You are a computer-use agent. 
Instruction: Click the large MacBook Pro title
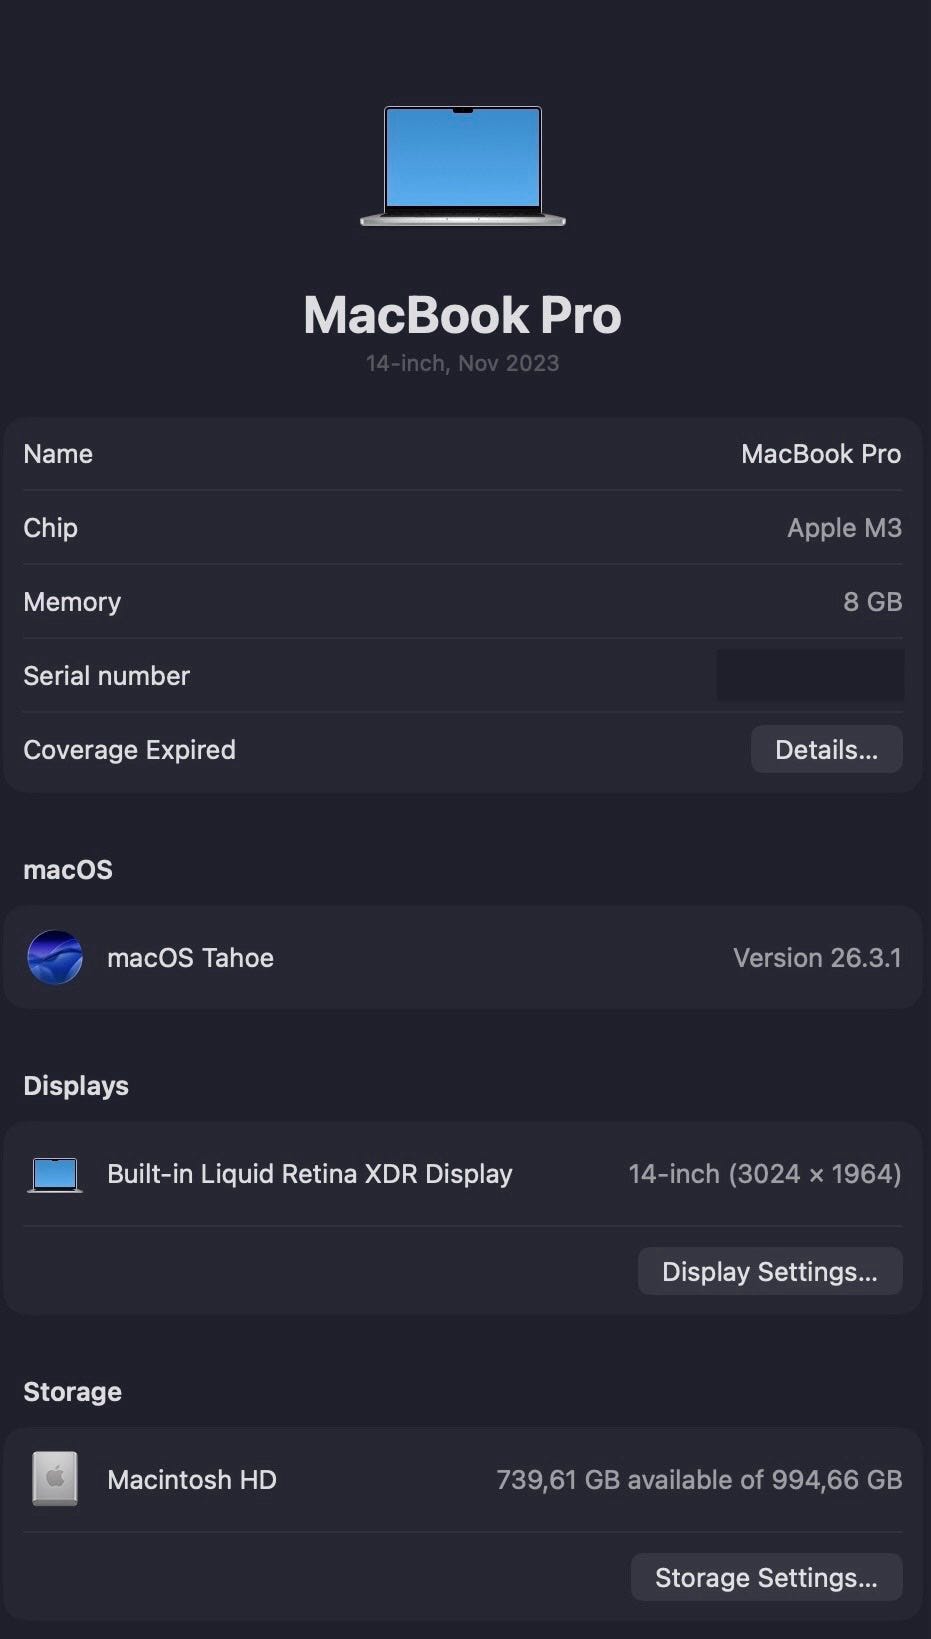click(x=462, y=315)
